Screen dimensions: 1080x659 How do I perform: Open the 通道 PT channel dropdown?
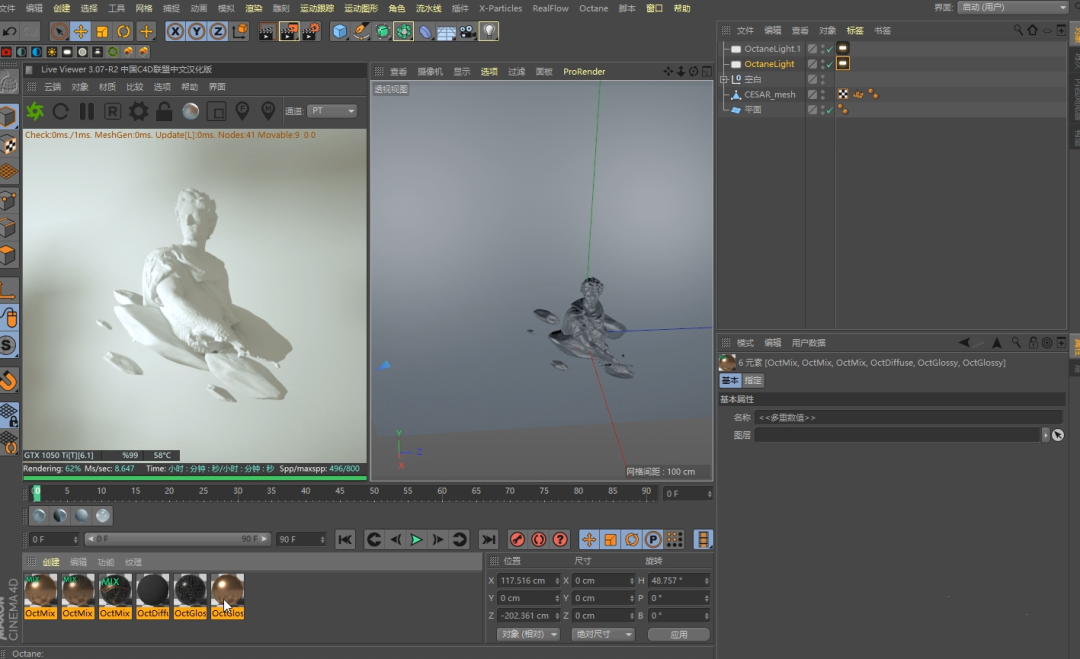tap(332, 111)
